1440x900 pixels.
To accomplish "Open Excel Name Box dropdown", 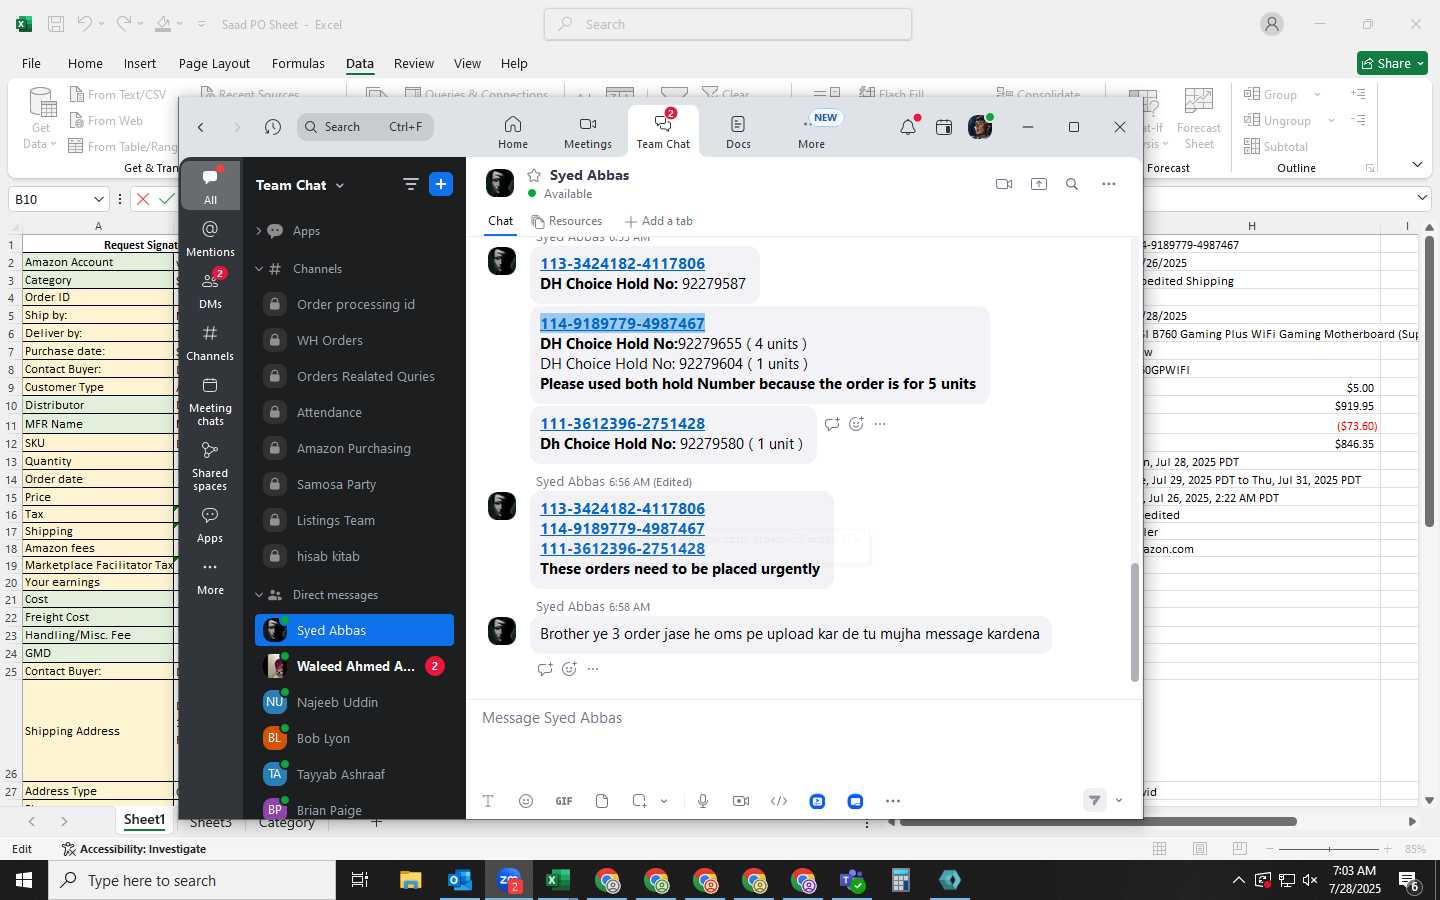I will [x=98, y=199].
